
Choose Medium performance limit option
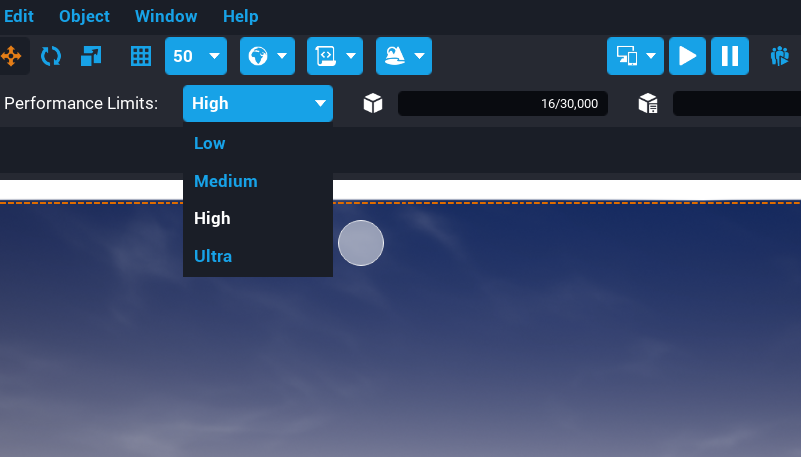click(x=226, y=181)
